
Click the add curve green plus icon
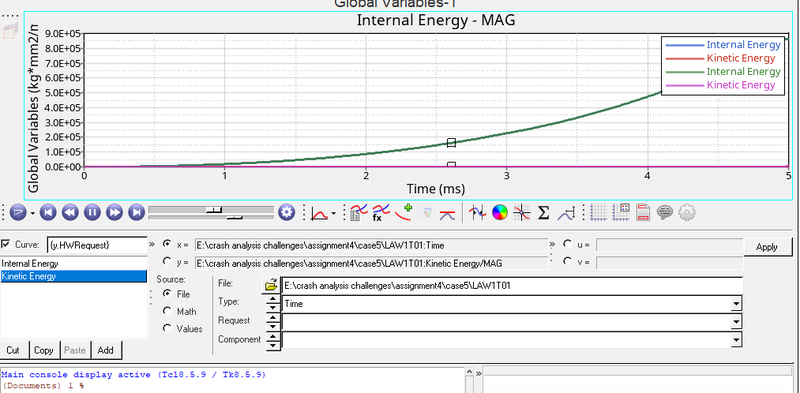coord(404,212)
